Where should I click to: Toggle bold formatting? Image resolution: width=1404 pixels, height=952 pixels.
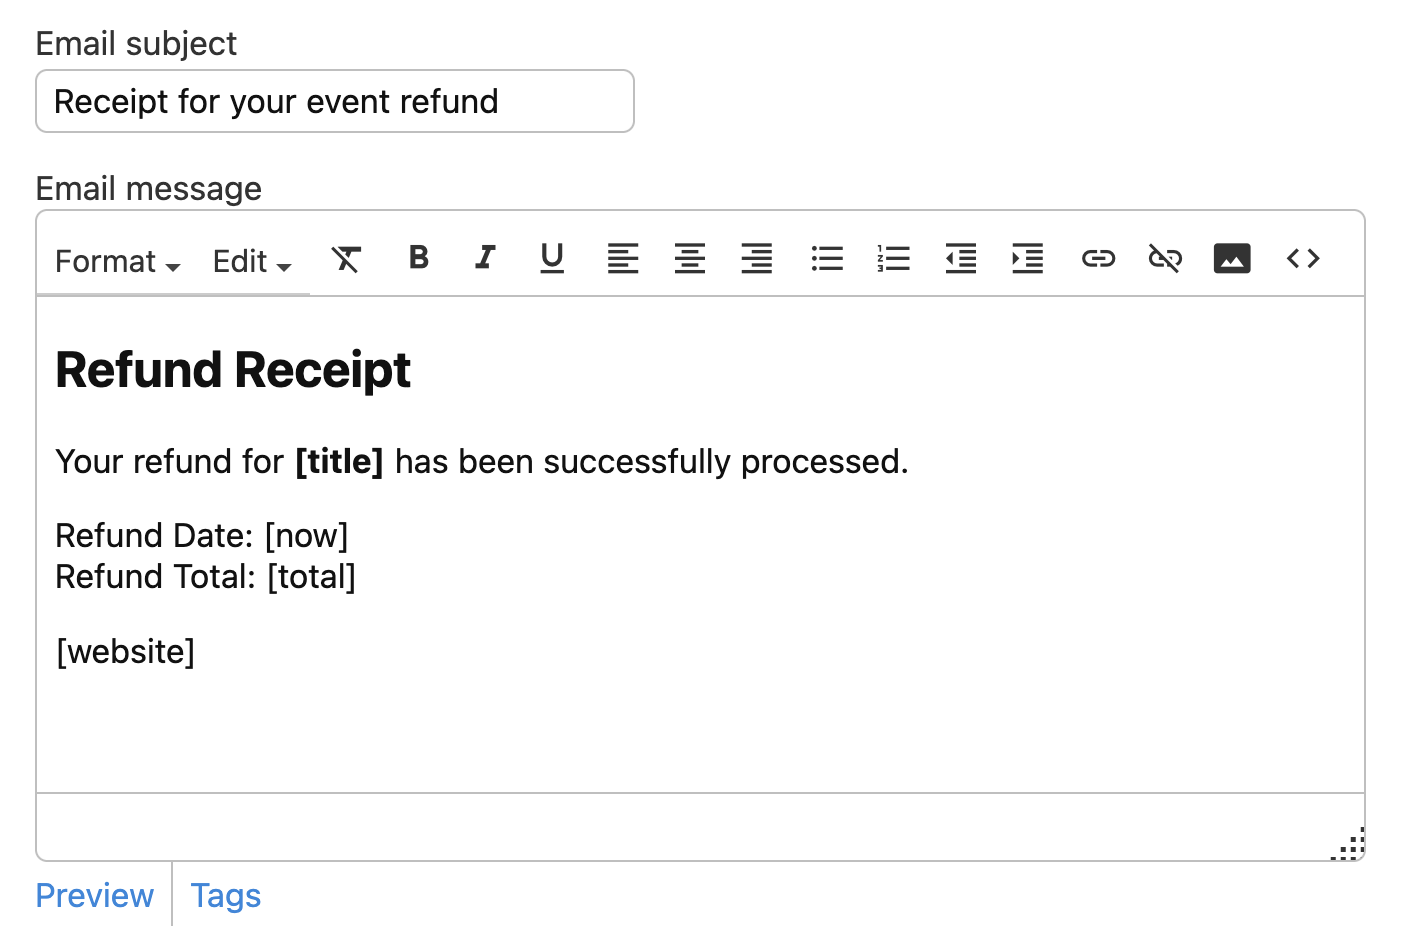coord(419,258)
